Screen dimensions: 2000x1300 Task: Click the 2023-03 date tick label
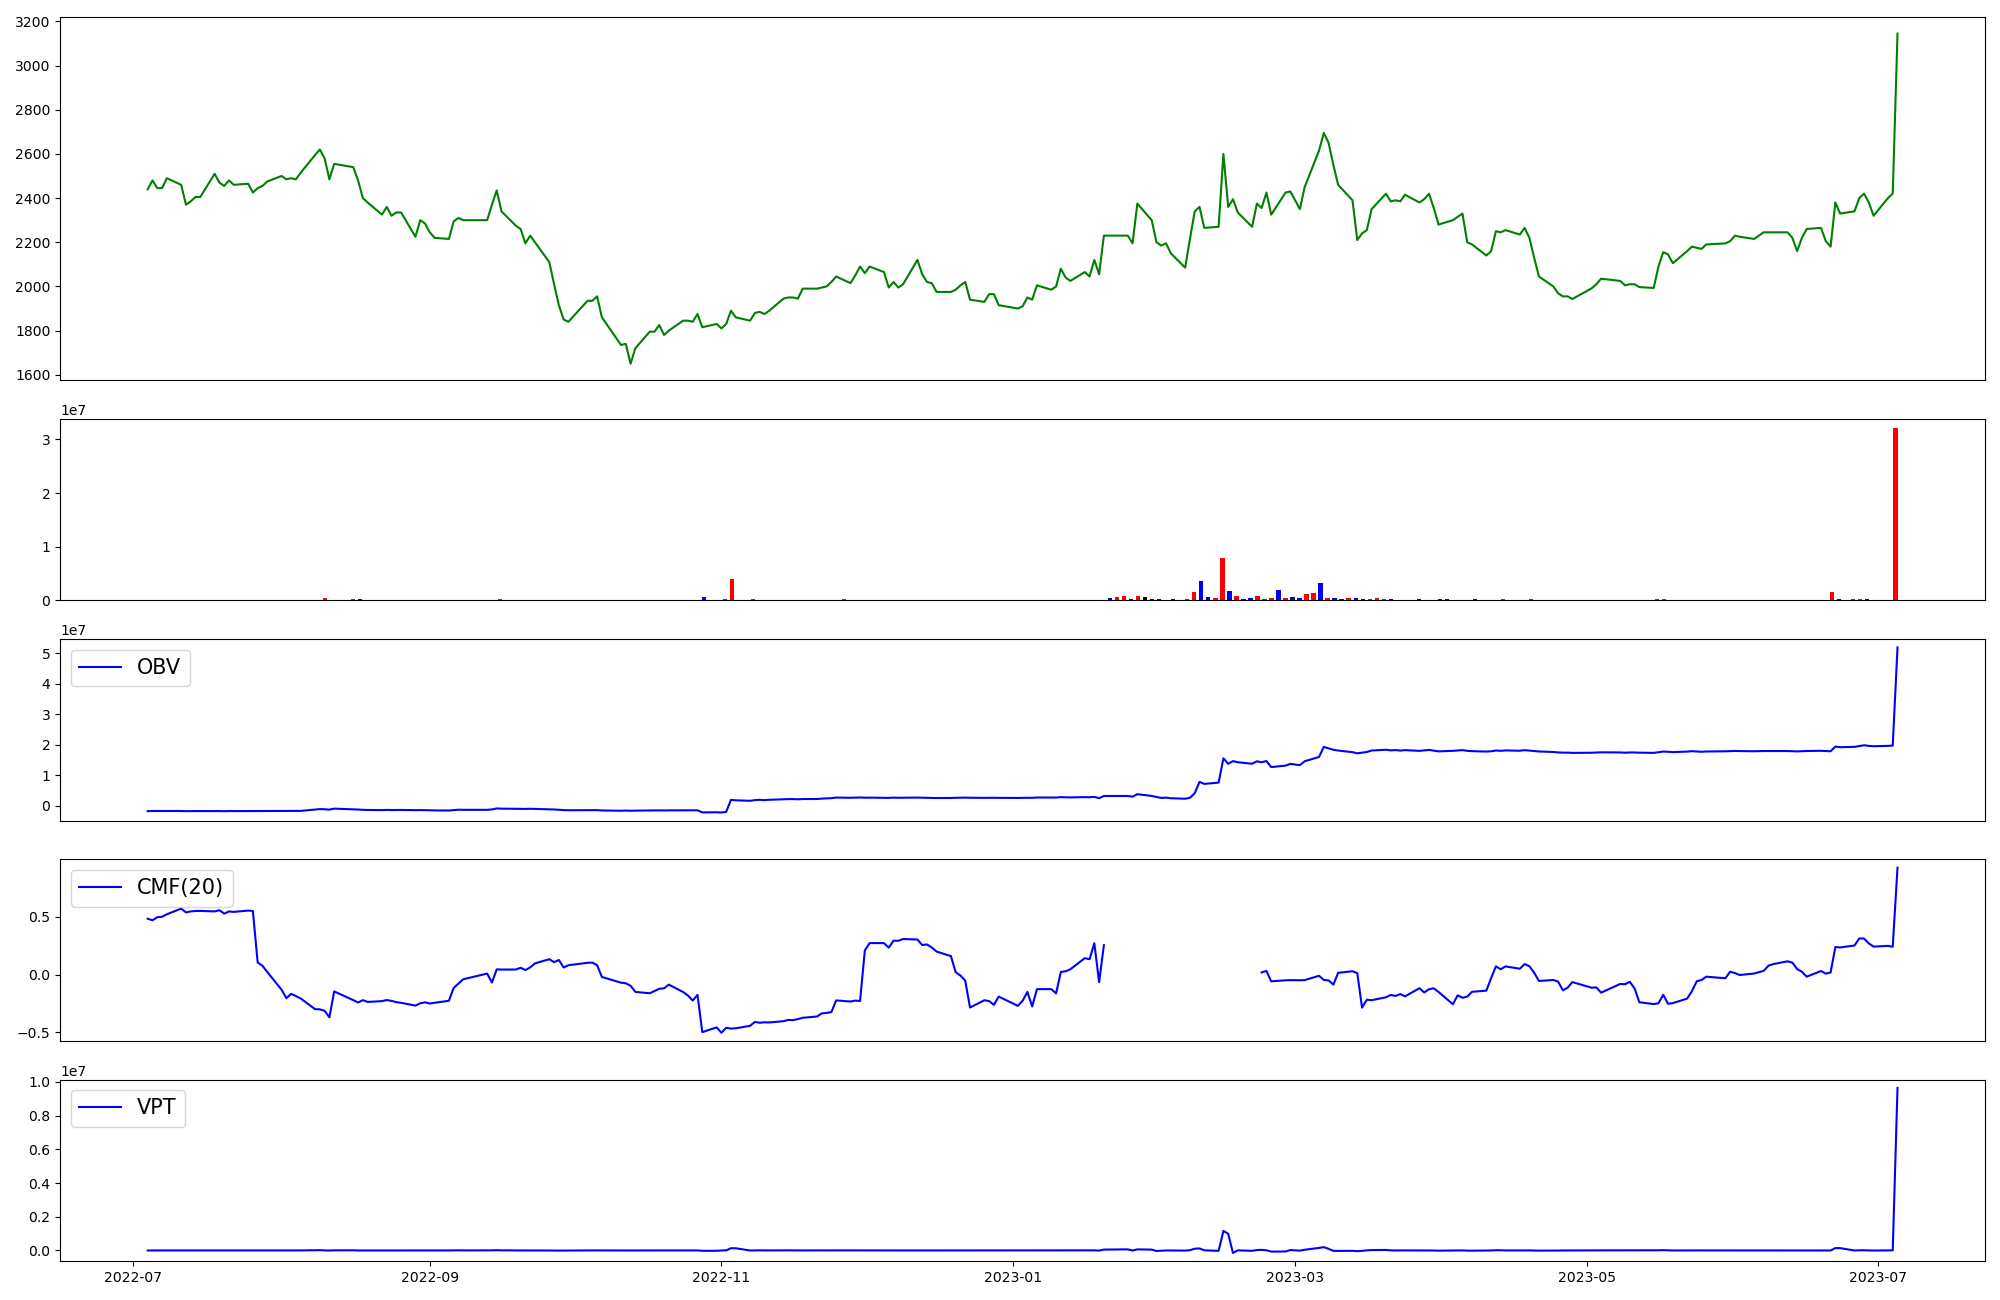point(1295,1277)
